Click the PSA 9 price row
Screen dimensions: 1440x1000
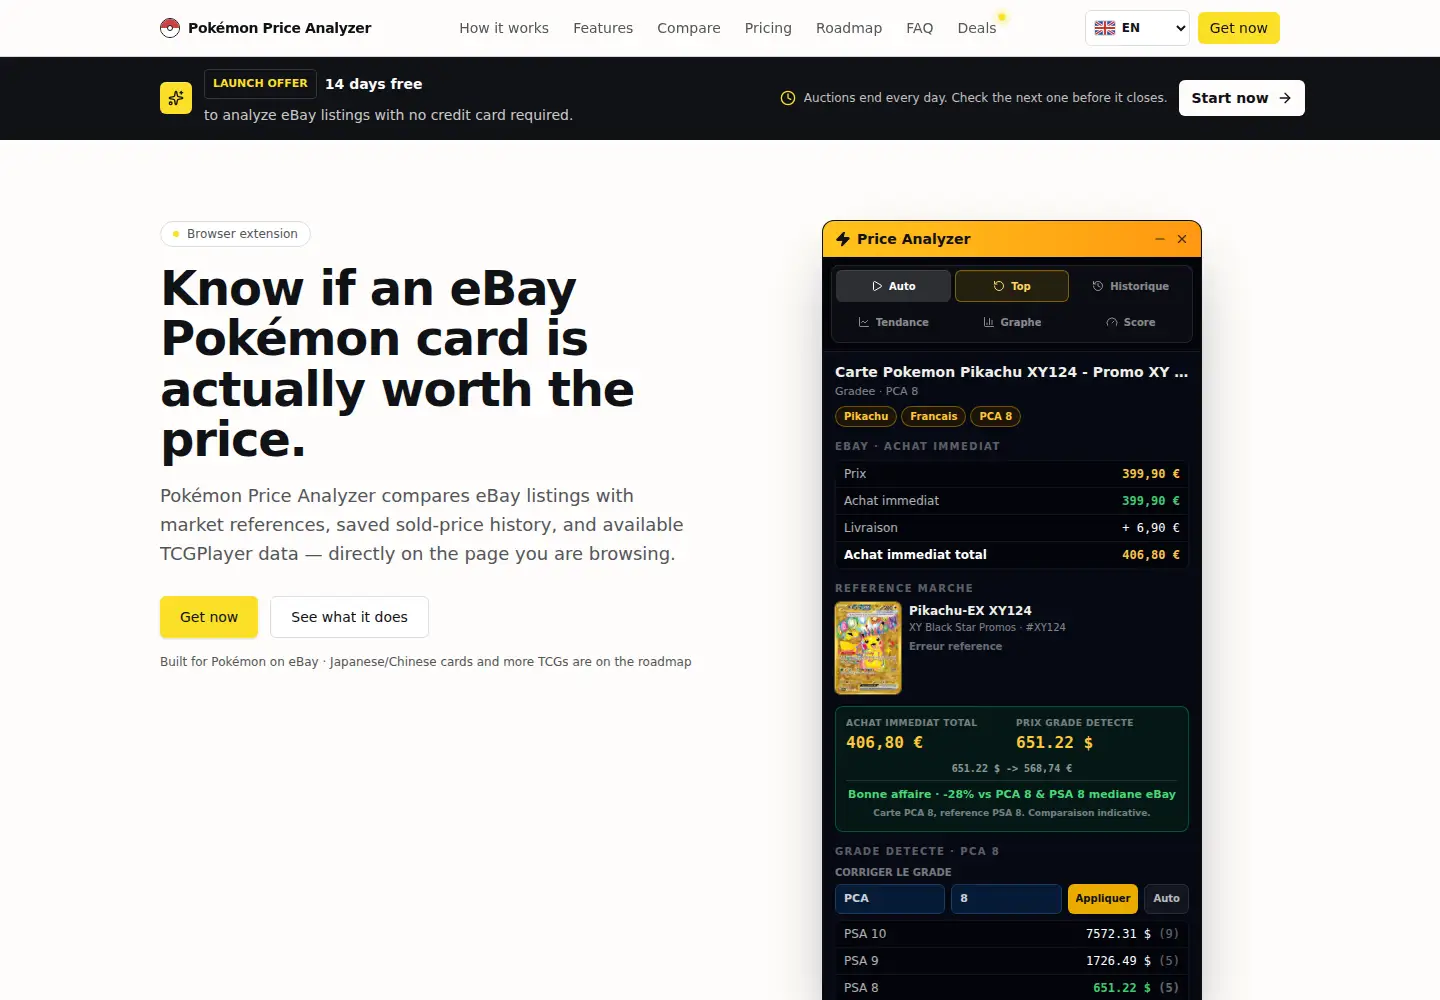[x=1012, y=961]
